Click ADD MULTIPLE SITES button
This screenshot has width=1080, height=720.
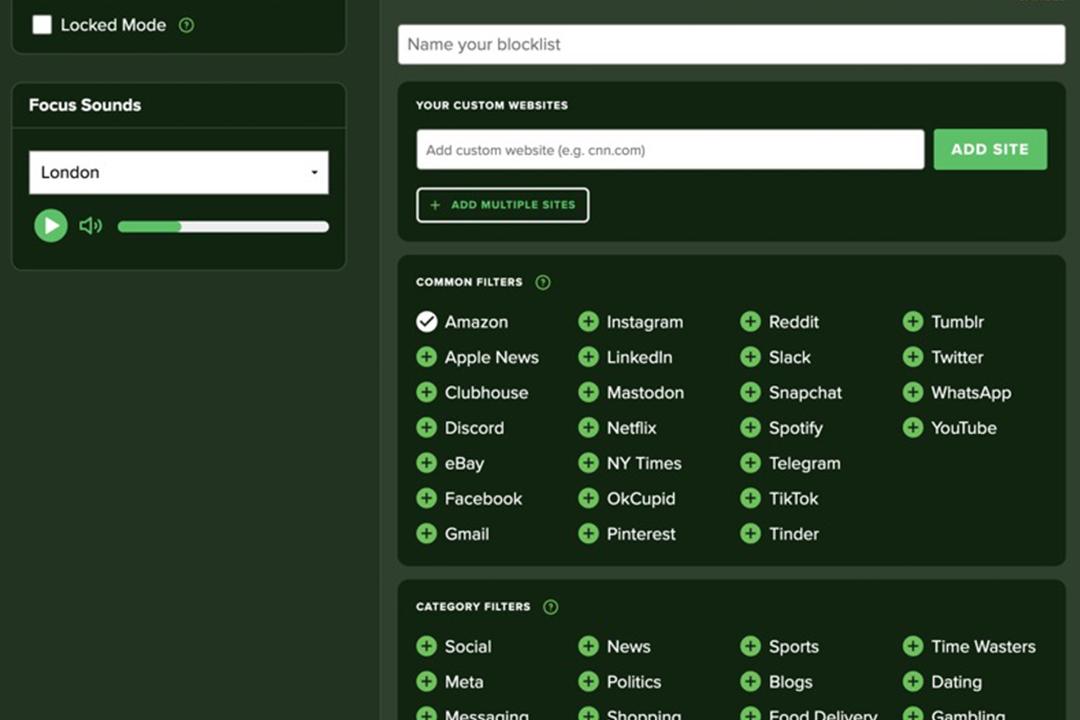click(502, 205)
